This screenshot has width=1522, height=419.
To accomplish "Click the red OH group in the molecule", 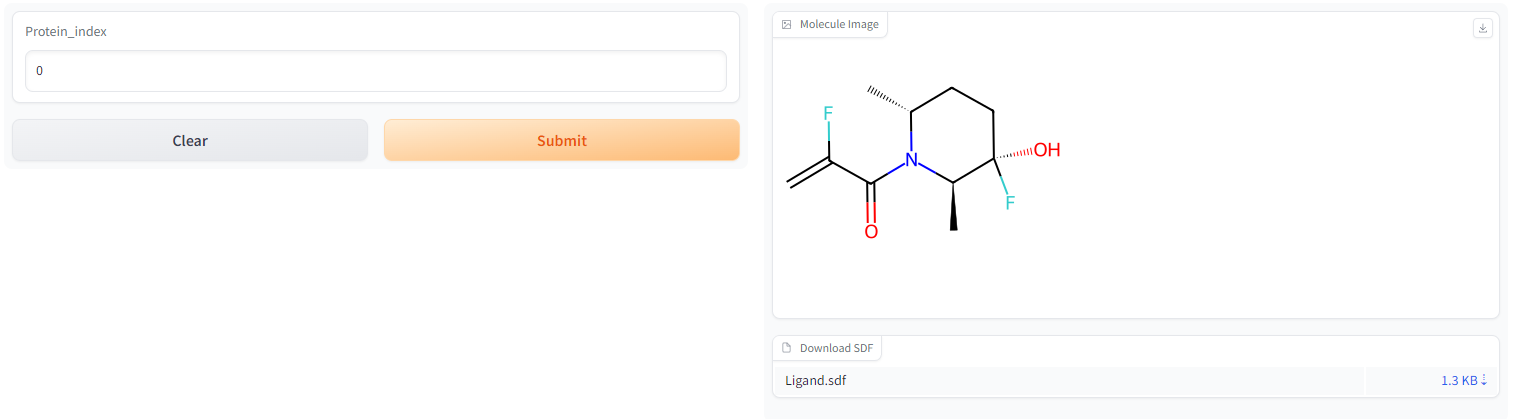I will click(1046, 151).
